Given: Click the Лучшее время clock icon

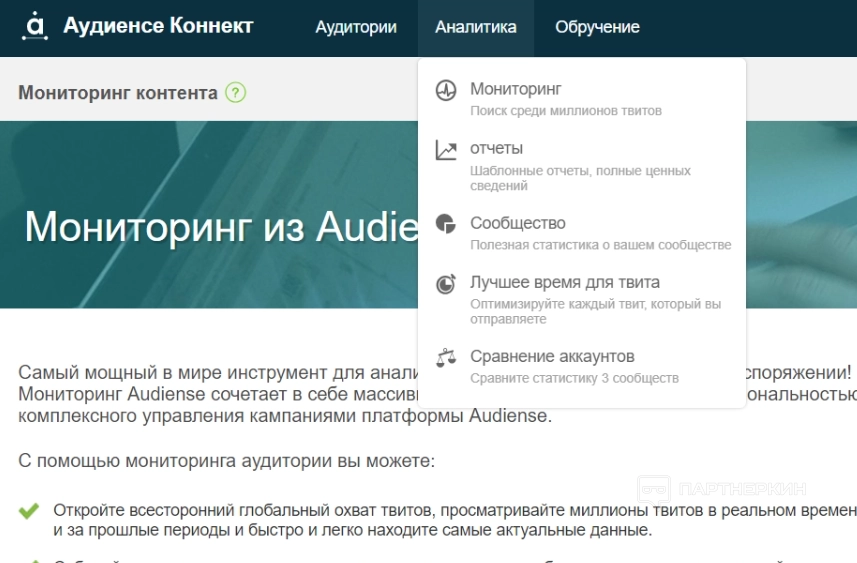Looking at the screenshot, I should (445, 284).
